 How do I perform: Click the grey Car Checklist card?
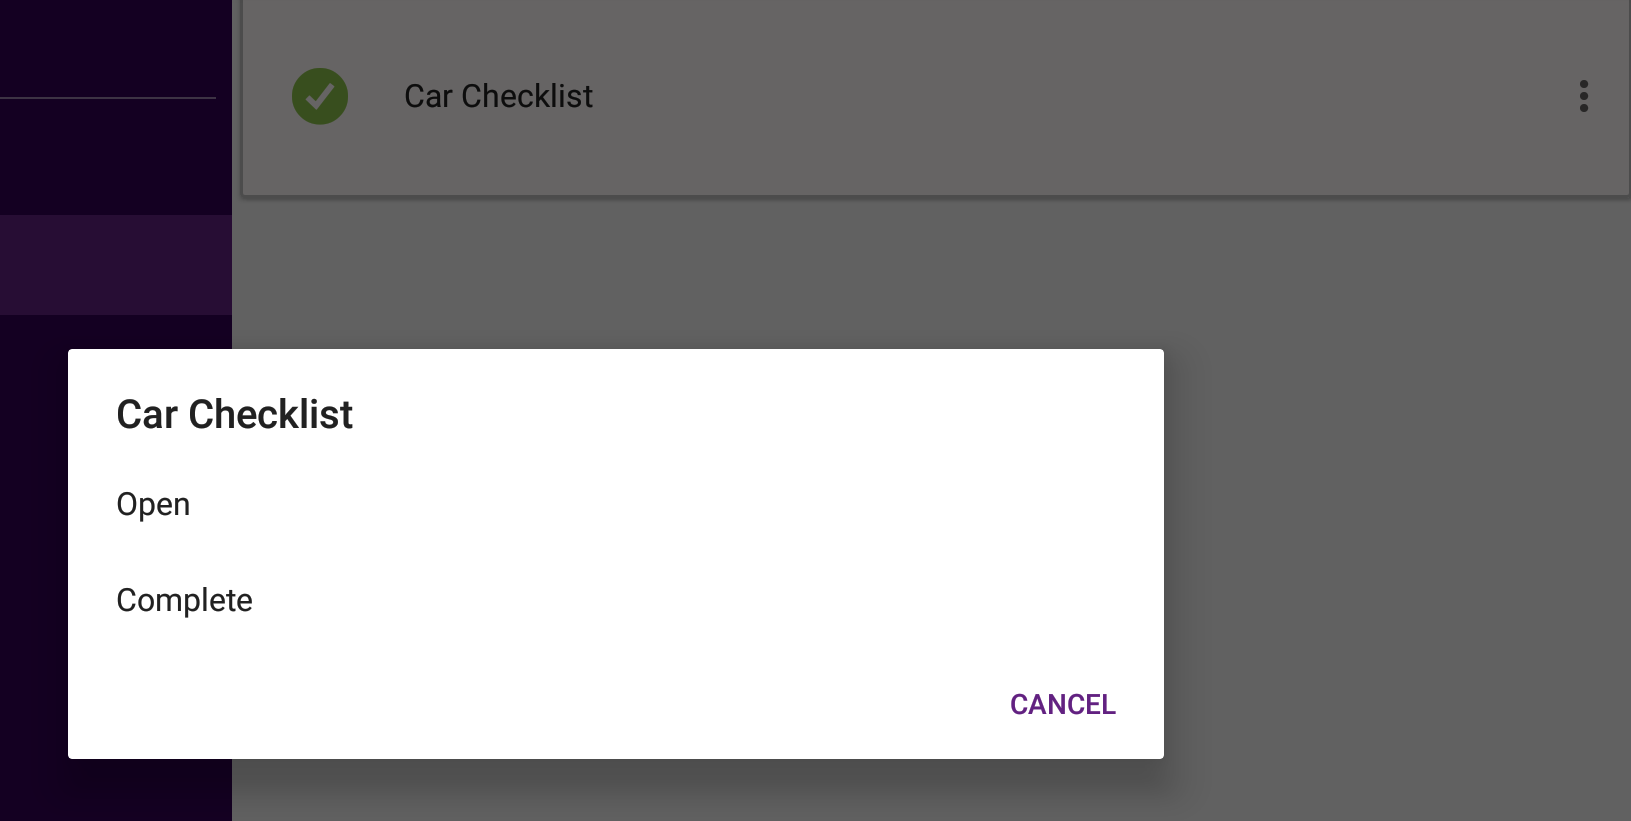tap(900, 96)
